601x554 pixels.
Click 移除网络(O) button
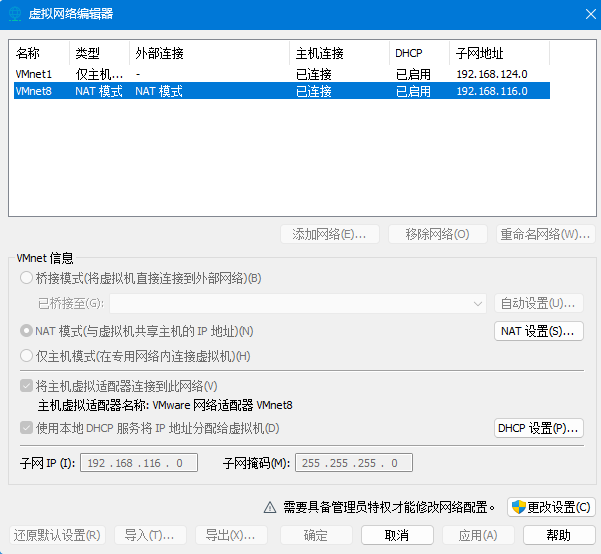(x=438, y=234)
